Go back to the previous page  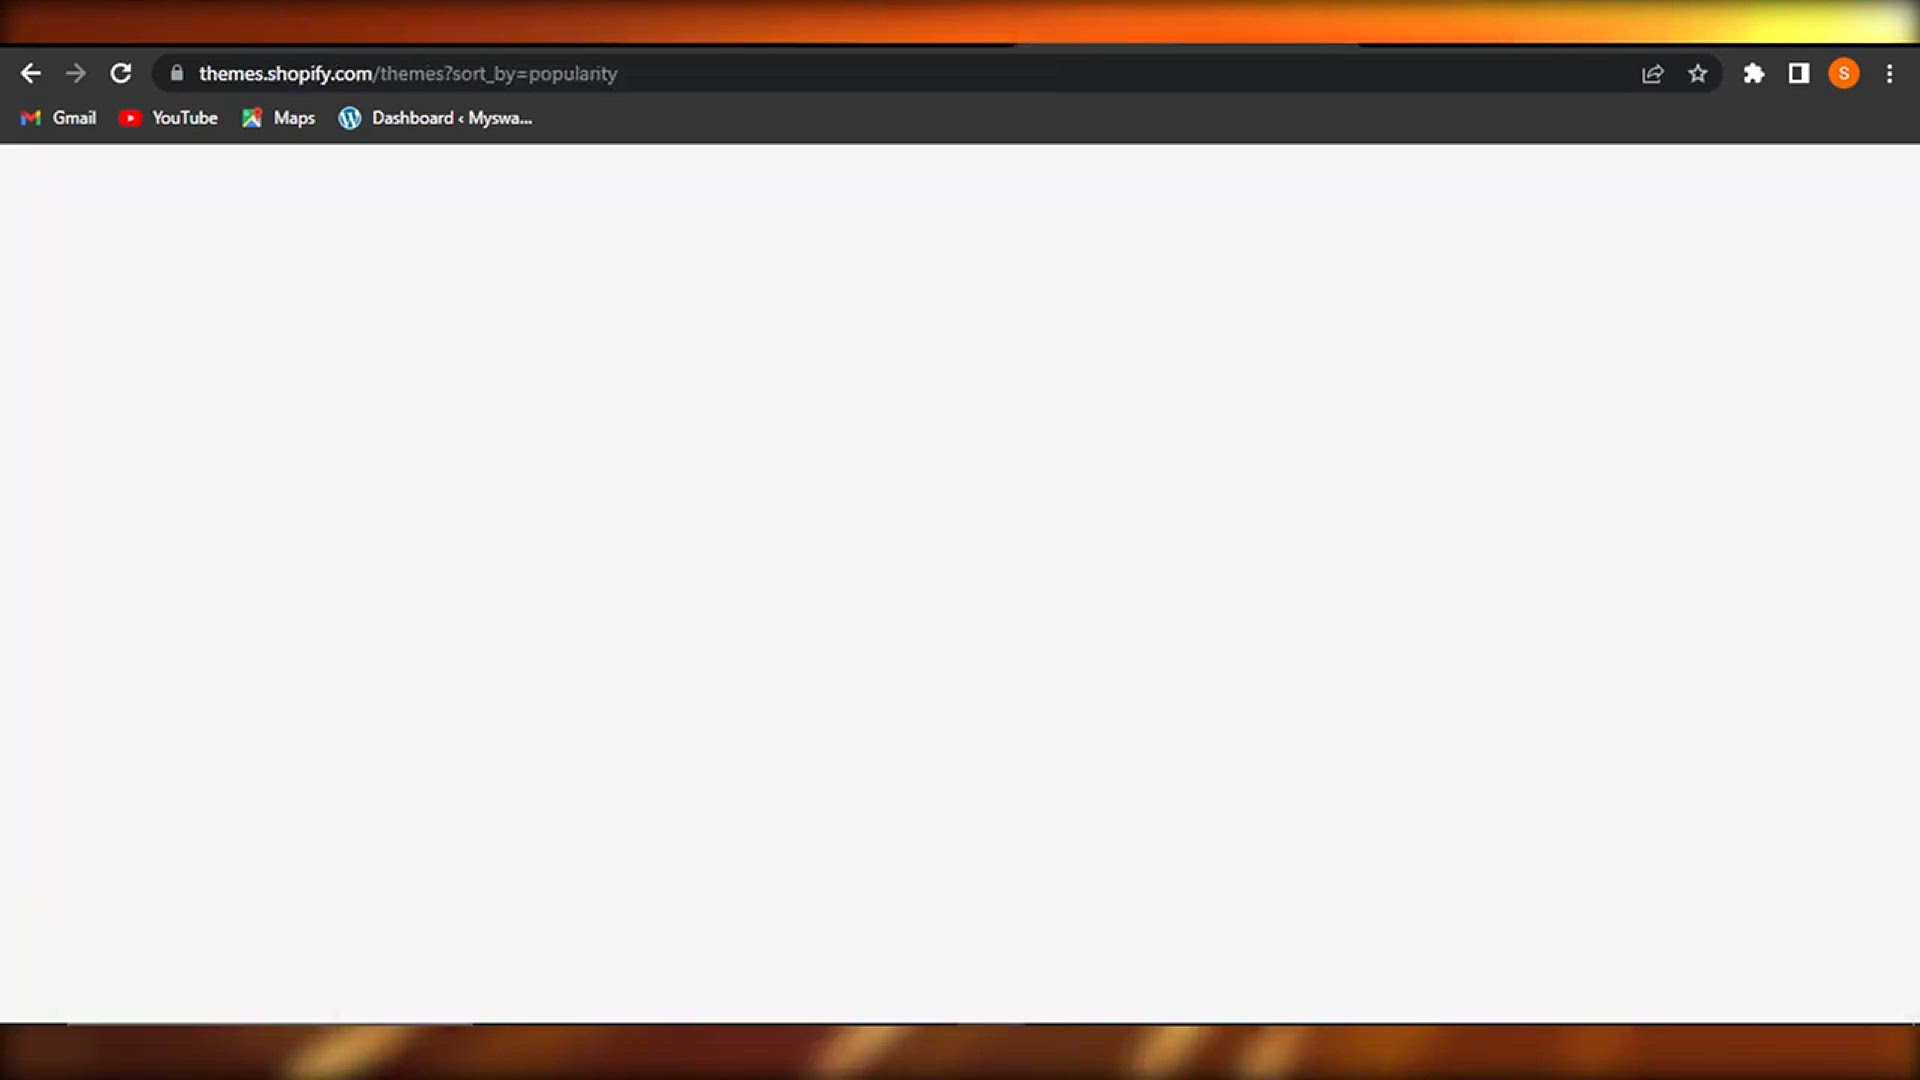click(x=30, y=73)
